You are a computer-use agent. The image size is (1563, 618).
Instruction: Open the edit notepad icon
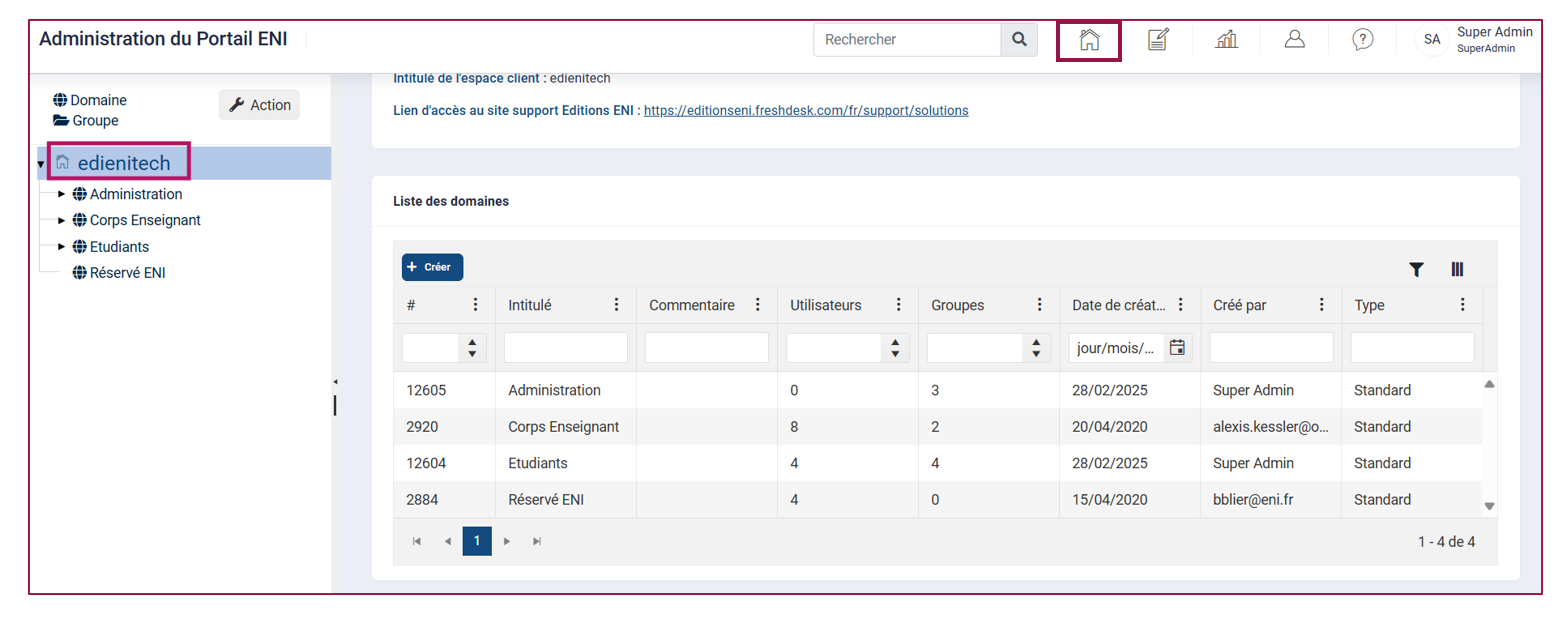coord(1157,40)
